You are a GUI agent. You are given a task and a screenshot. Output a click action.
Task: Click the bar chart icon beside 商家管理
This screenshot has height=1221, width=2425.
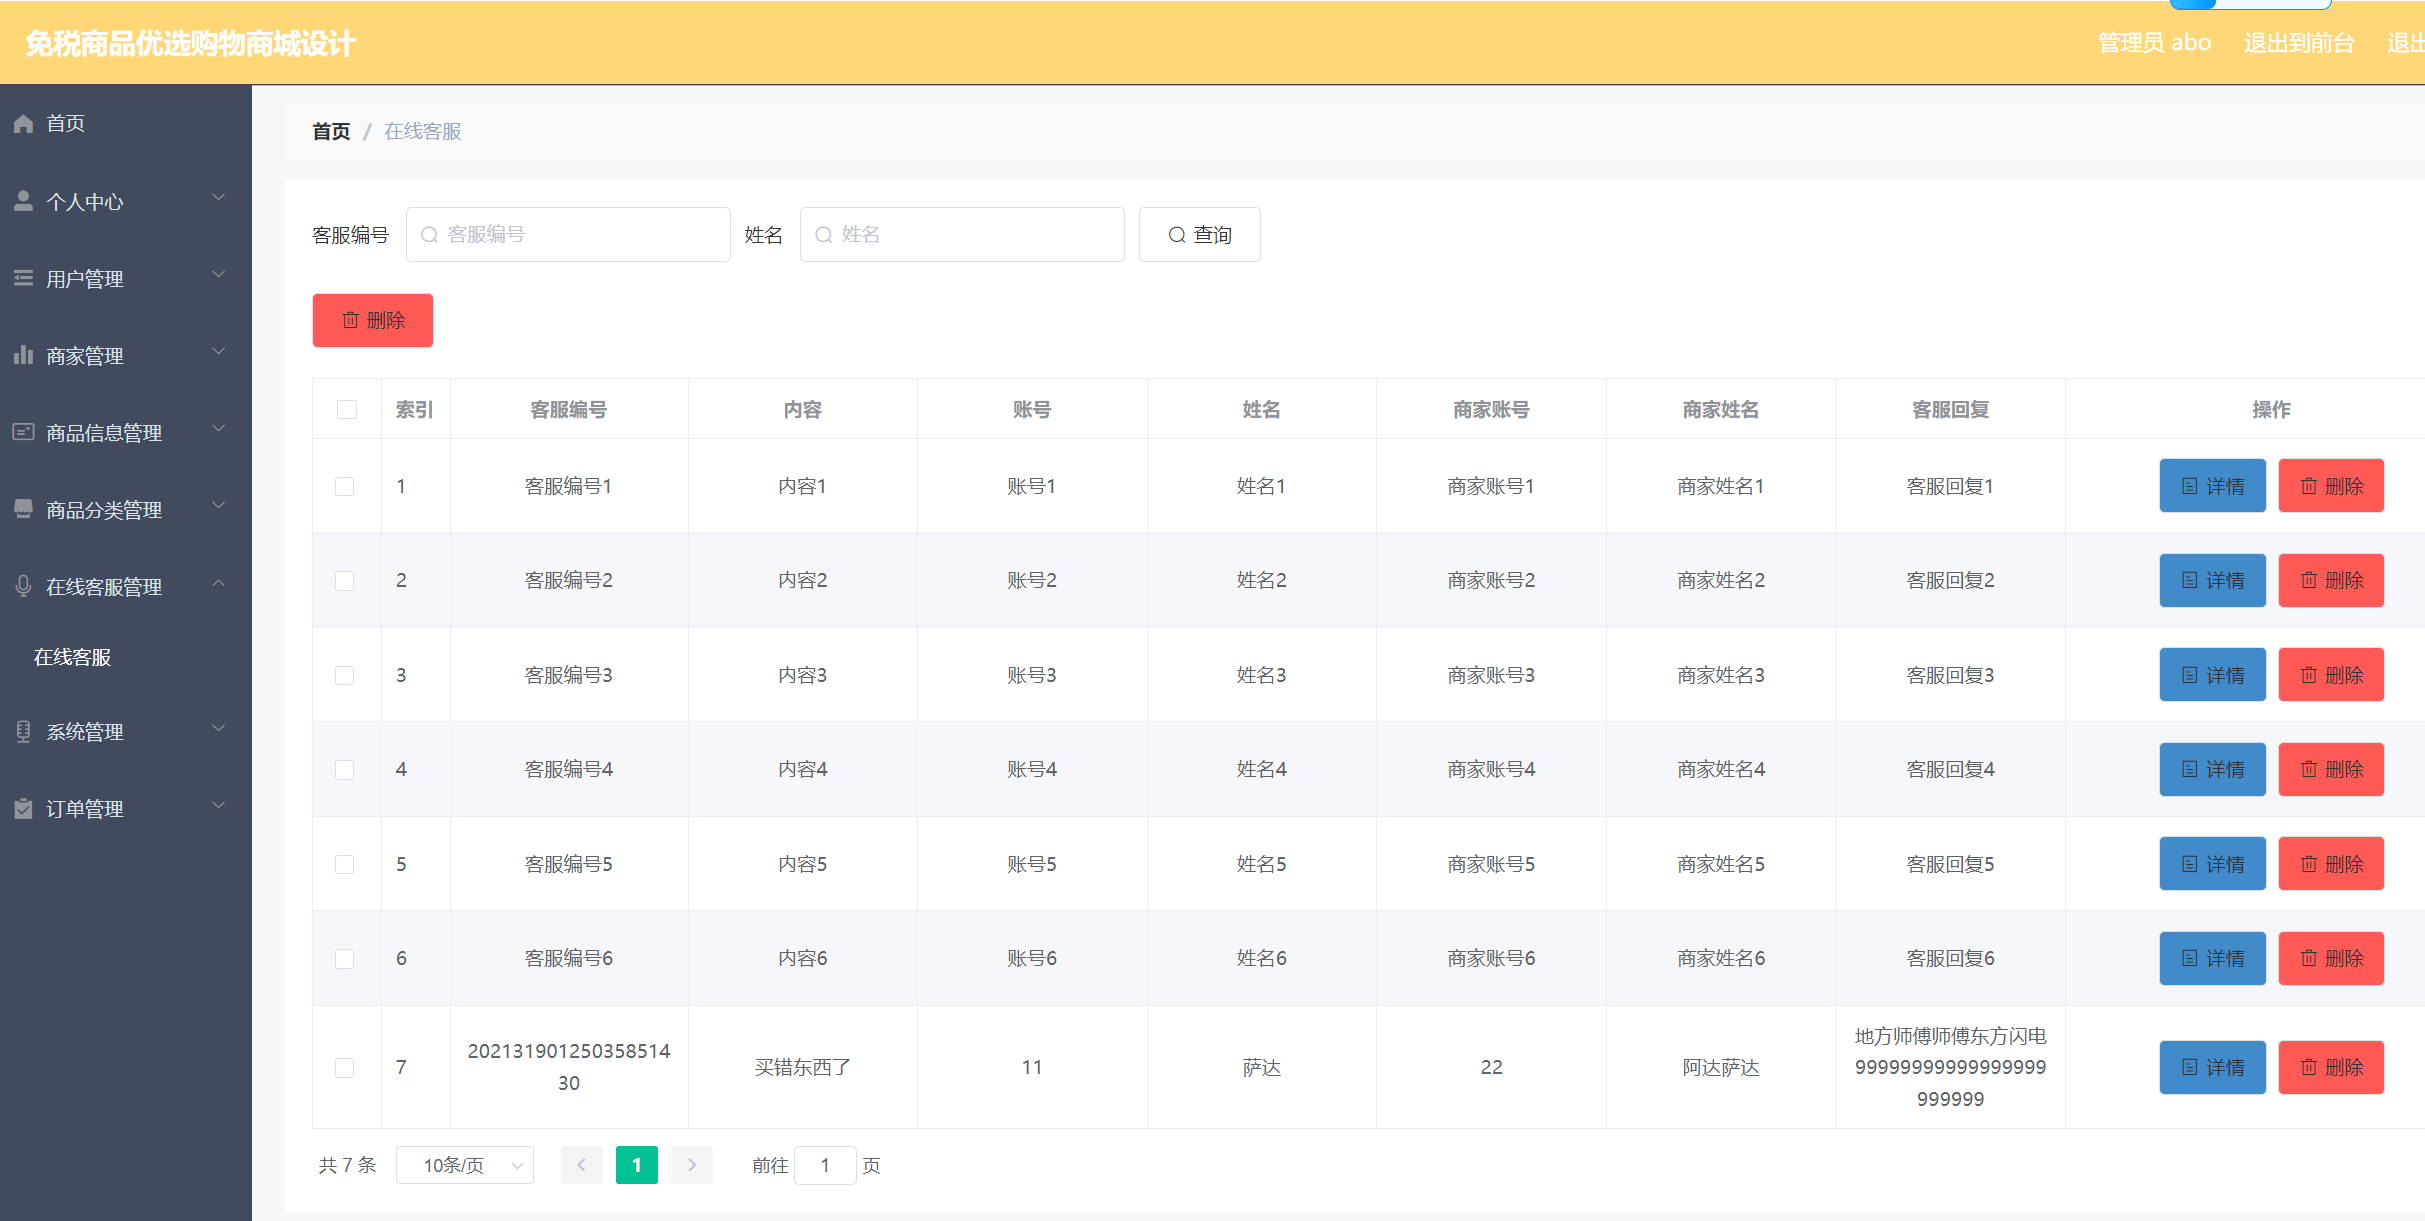pos(23,355)
